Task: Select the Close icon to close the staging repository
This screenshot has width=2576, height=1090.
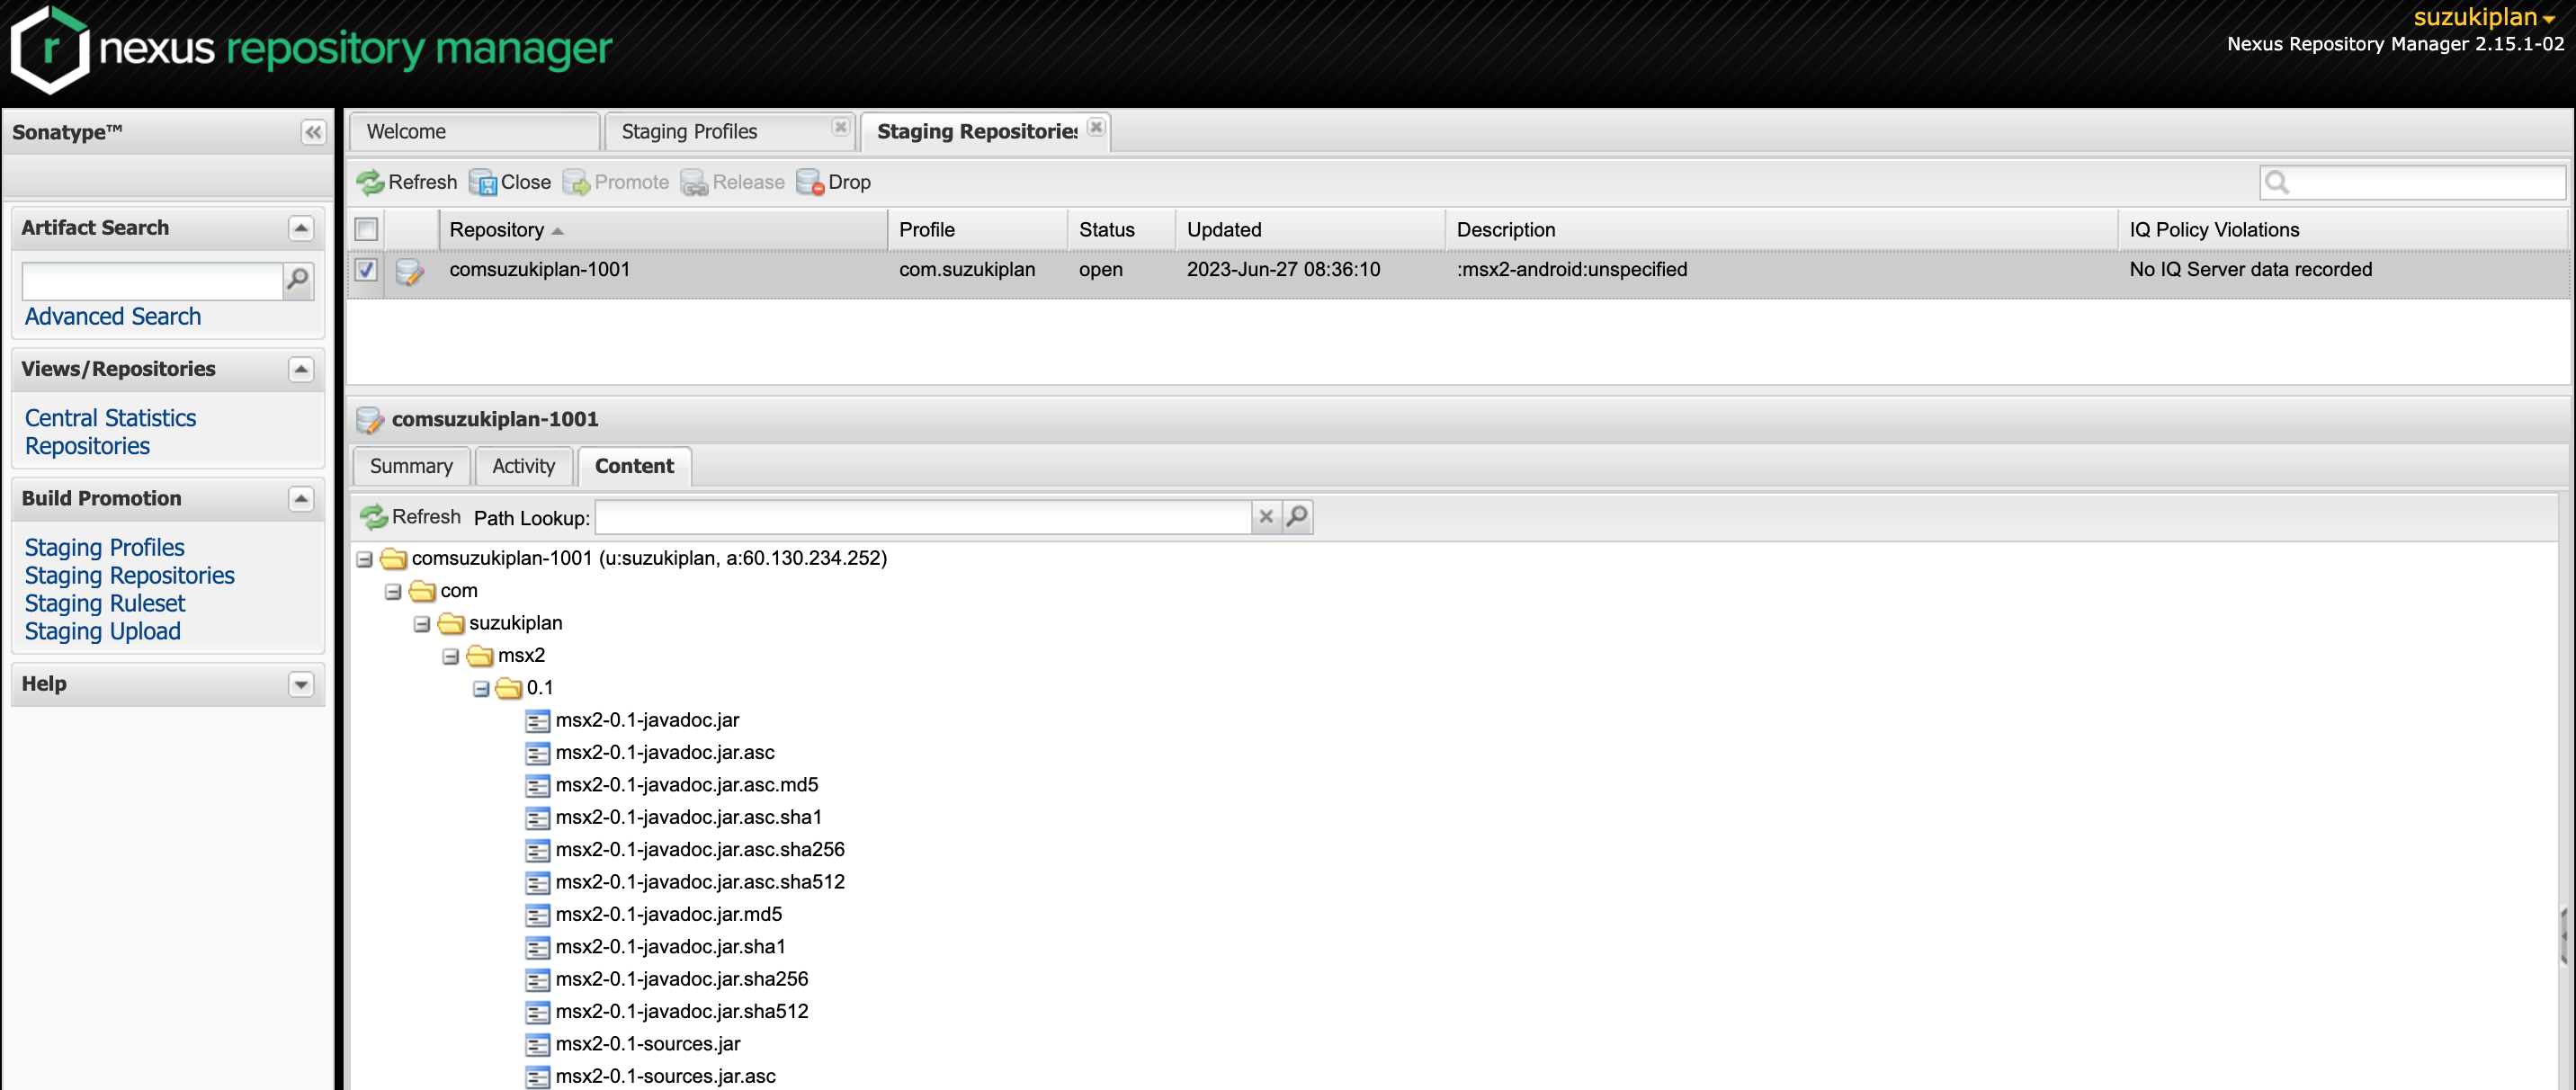Action: point(487,183)
